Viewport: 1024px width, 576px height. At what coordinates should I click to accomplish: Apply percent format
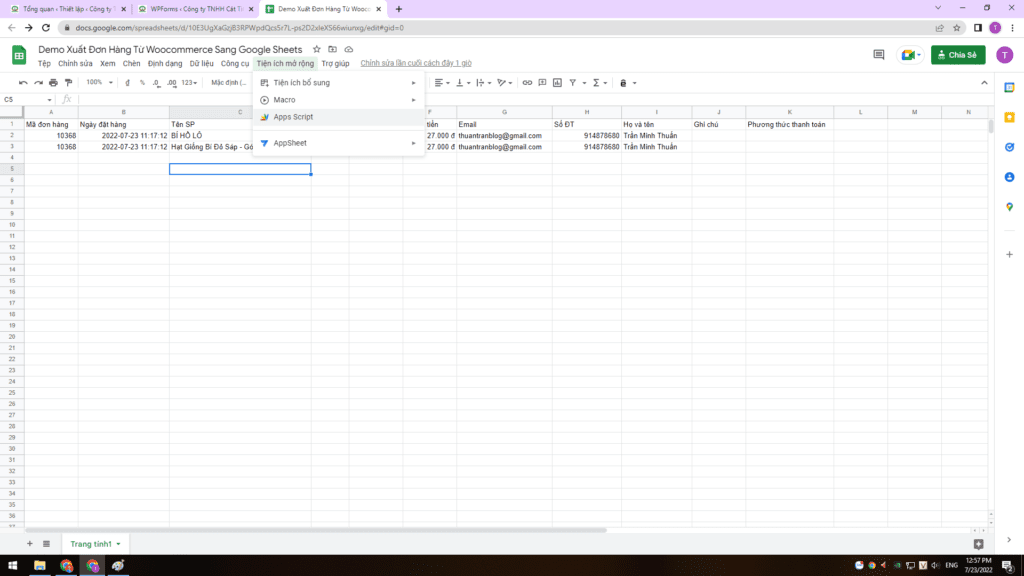point(142,83)
